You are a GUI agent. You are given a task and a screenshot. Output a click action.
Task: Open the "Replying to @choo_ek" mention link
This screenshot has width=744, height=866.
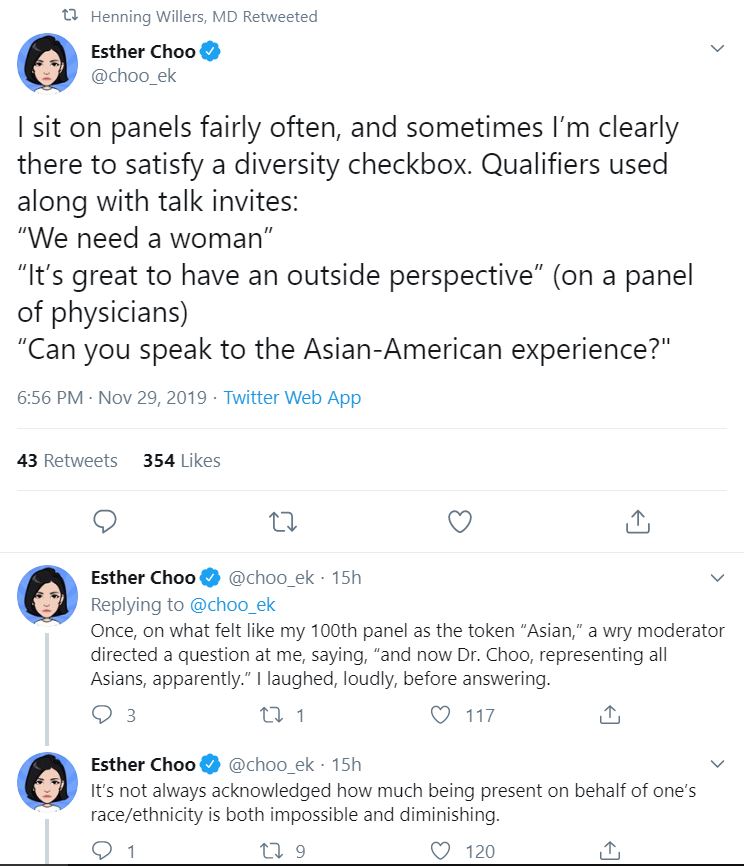[233, 604]
